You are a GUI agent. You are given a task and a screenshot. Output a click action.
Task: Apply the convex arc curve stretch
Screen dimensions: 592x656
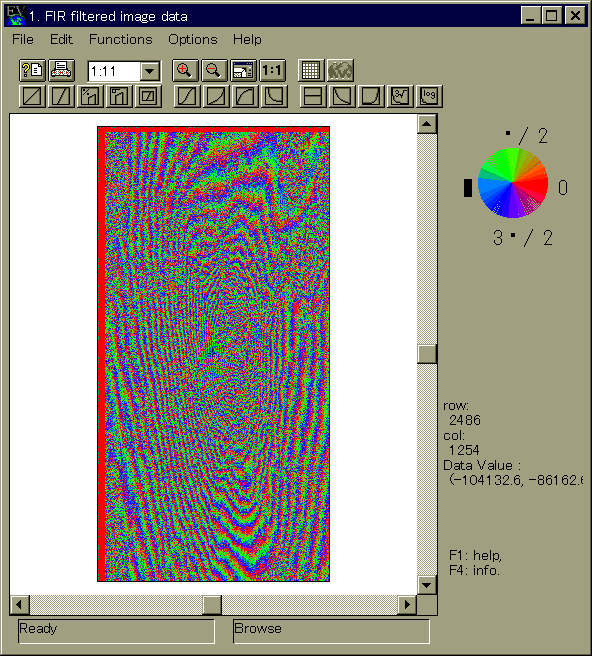click(245, 96)
